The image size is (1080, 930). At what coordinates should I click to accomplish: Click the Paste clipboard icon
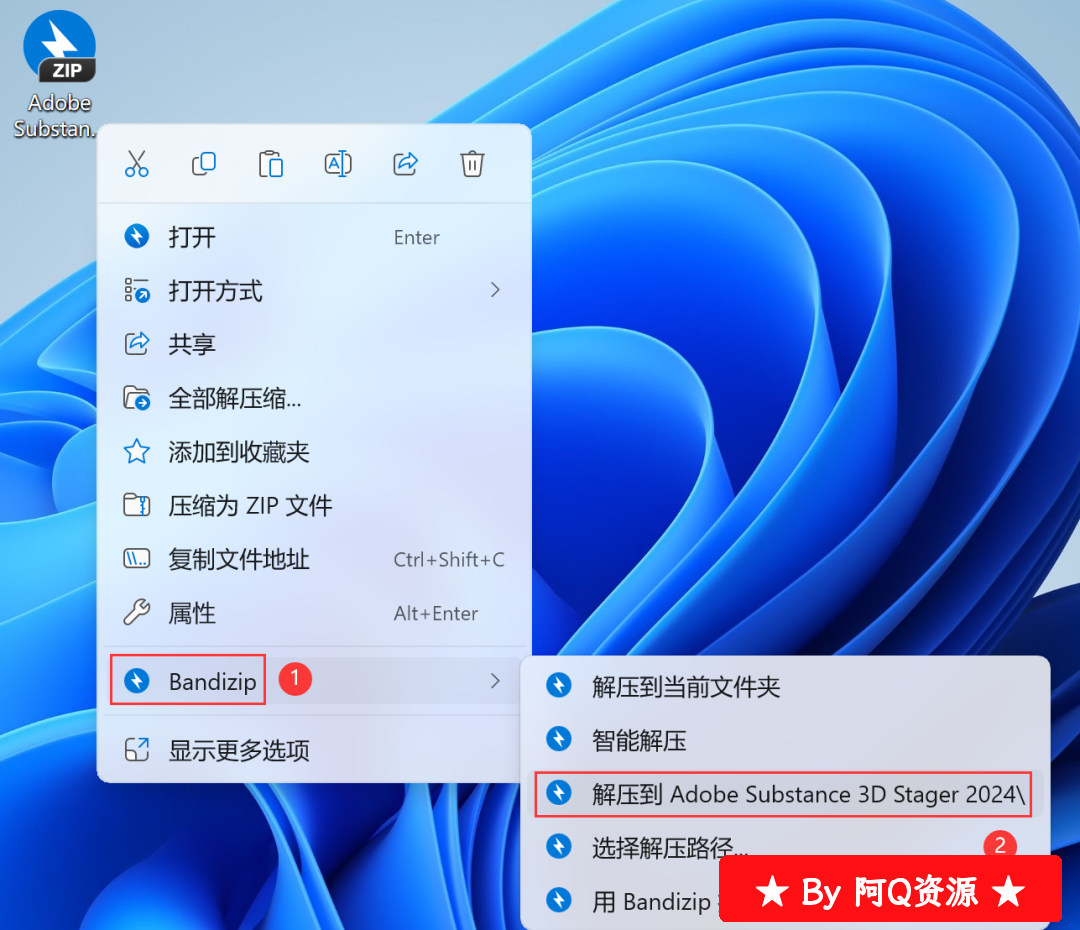pyautogui.click(x=271, y=164)
